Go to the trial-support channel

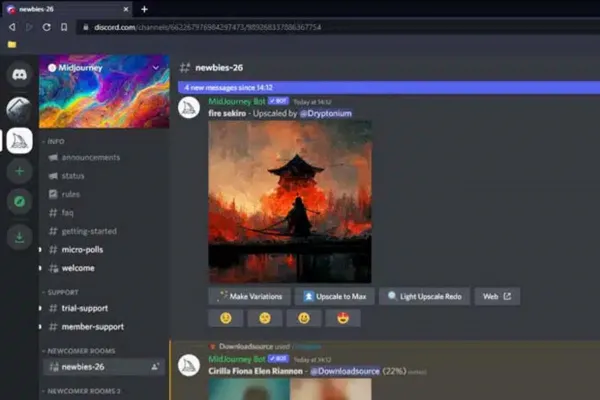coord(84,309)
